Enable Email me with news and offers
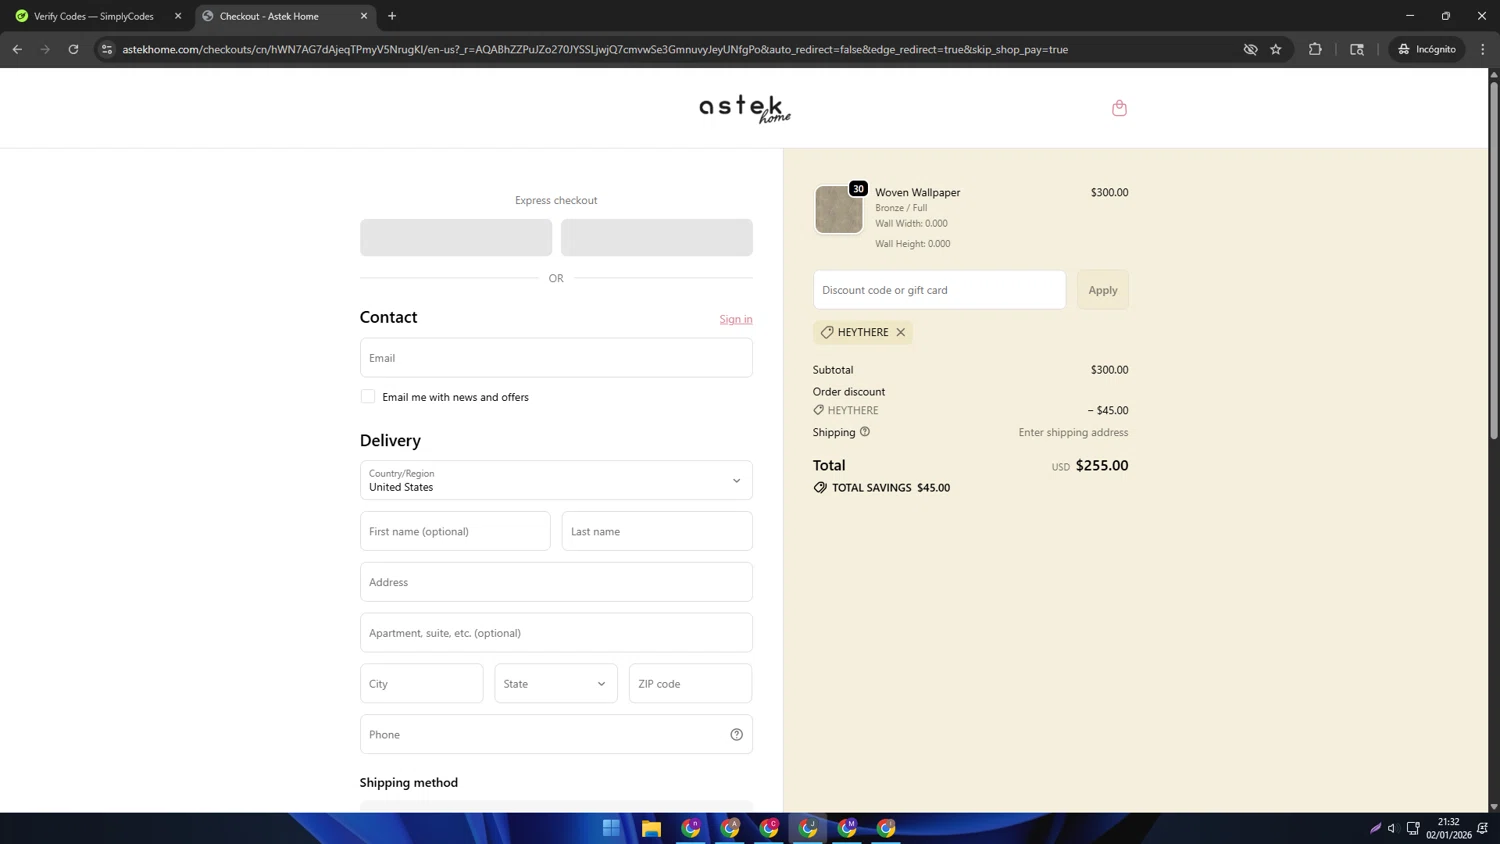1500x844 pixels. [x=368, y=397]
